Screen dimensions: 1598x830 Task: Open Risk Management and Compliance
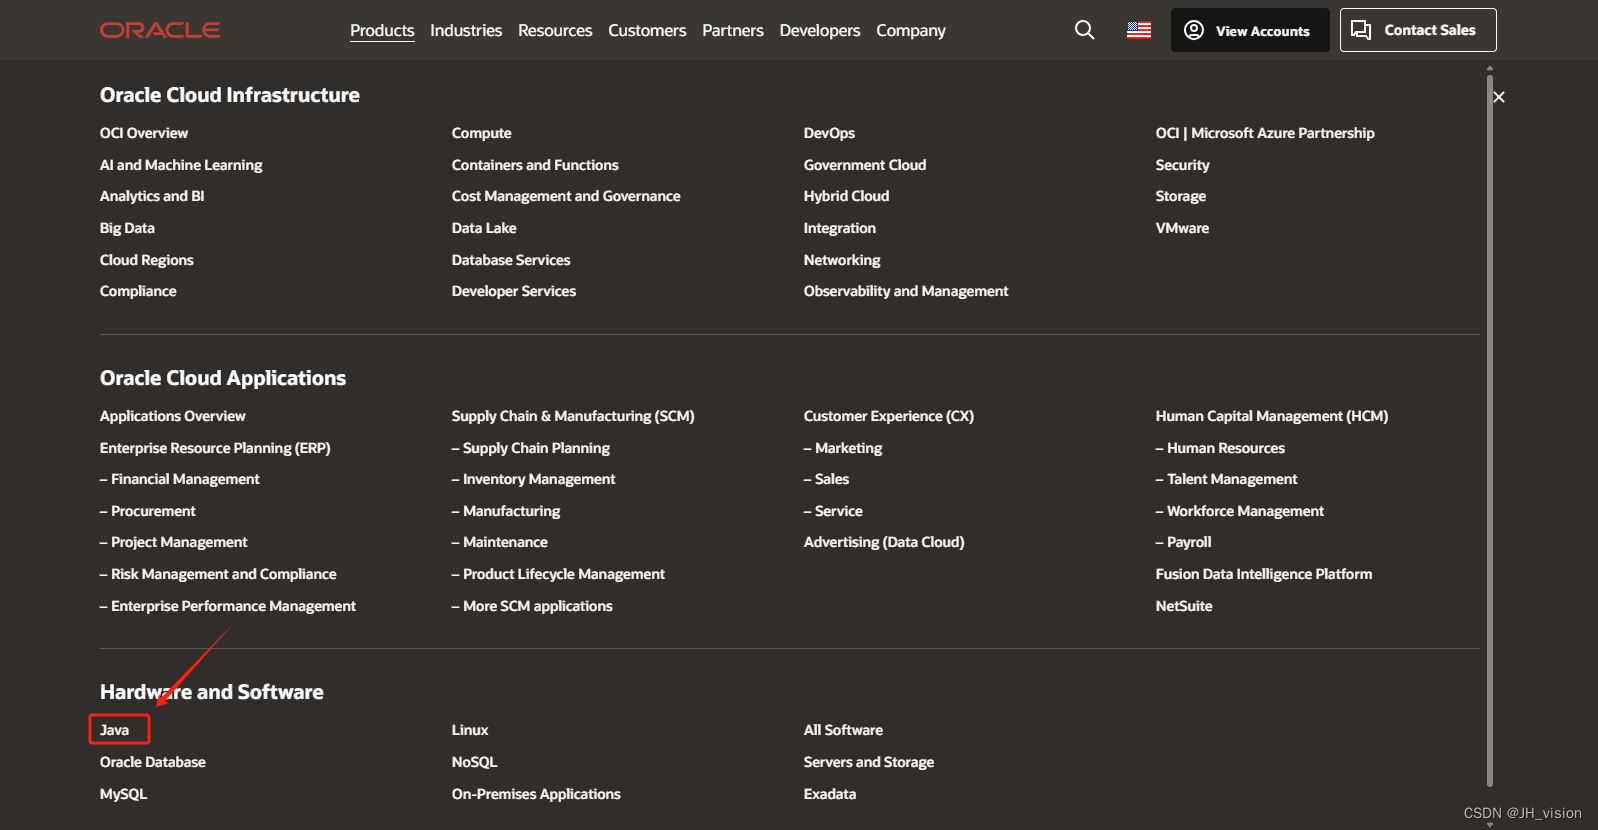coord(218,574)
